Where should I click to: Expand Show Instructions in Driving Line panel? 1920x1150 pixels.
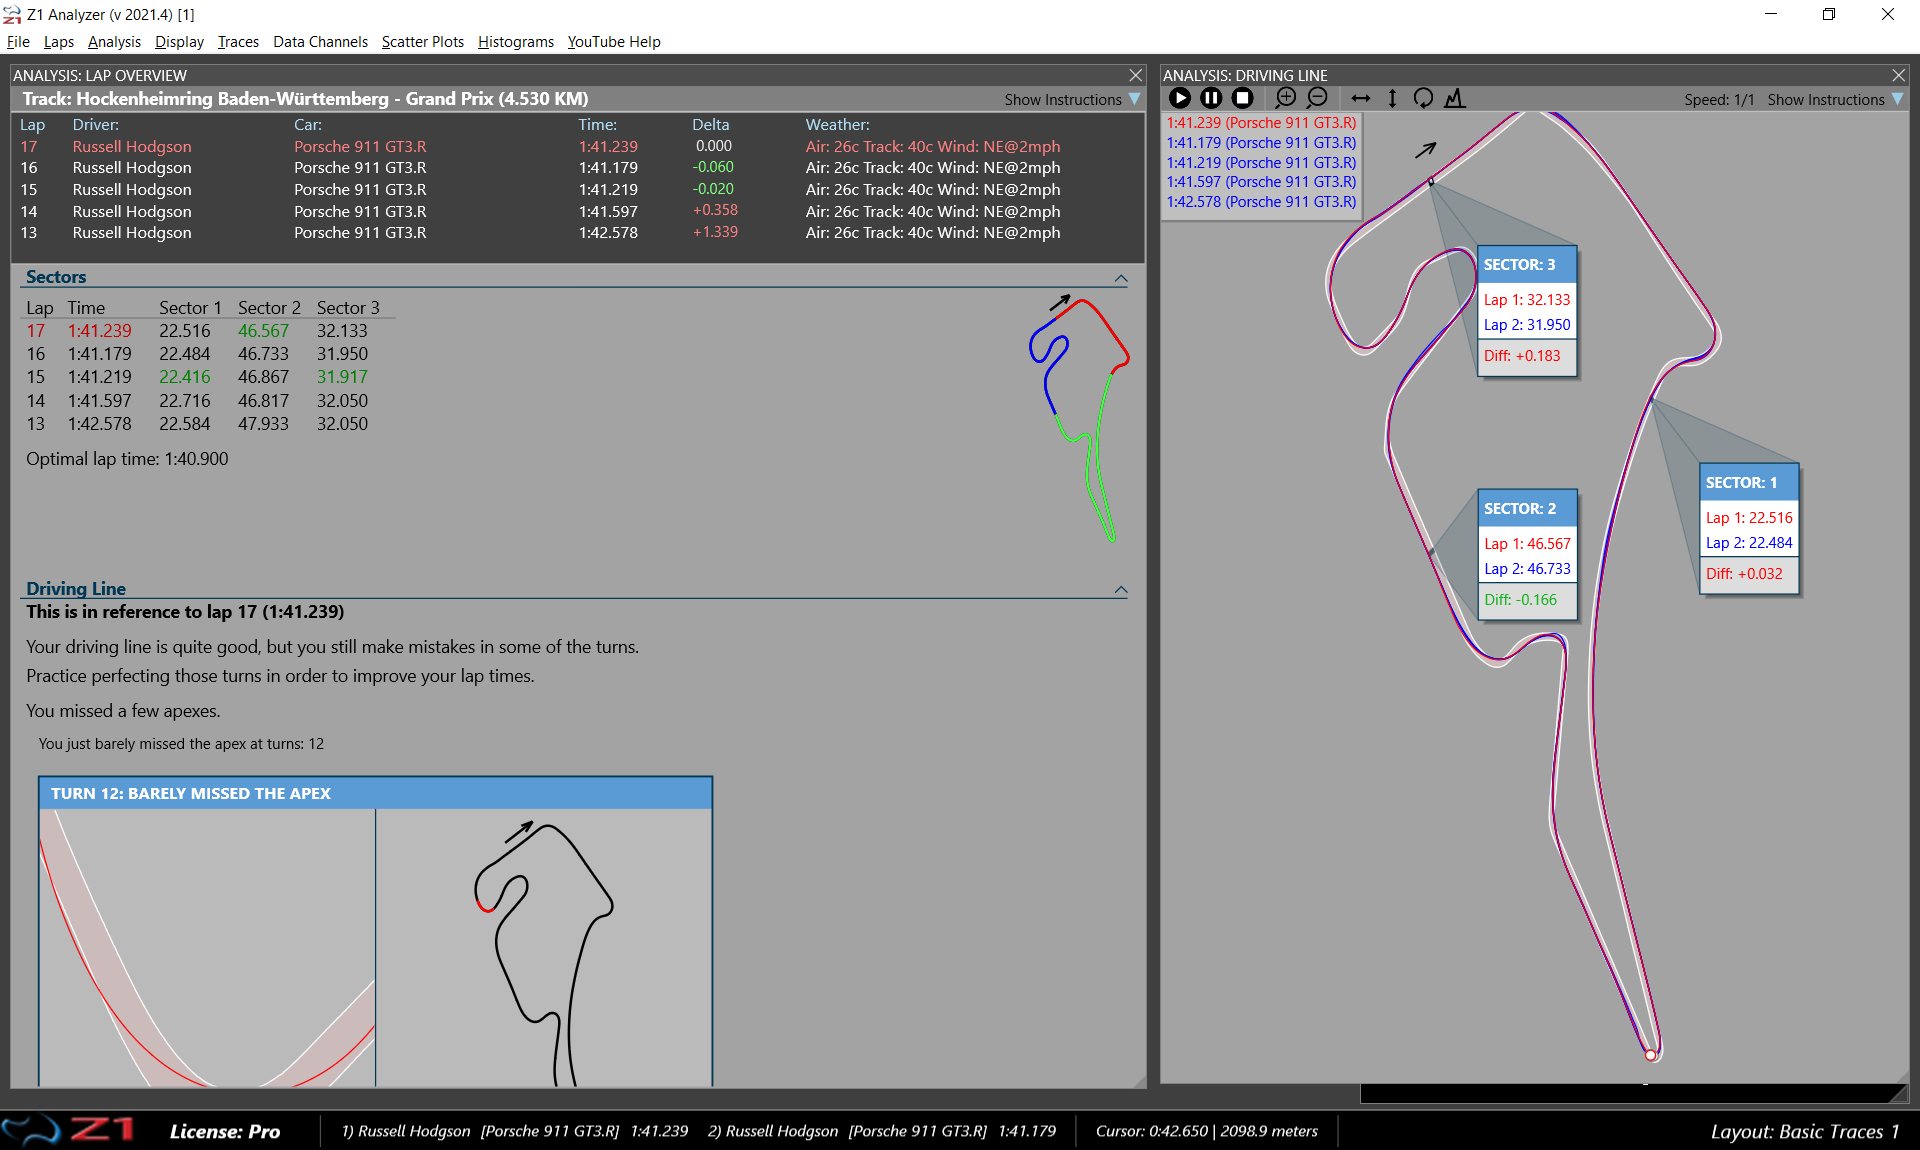pos(1835,100)
